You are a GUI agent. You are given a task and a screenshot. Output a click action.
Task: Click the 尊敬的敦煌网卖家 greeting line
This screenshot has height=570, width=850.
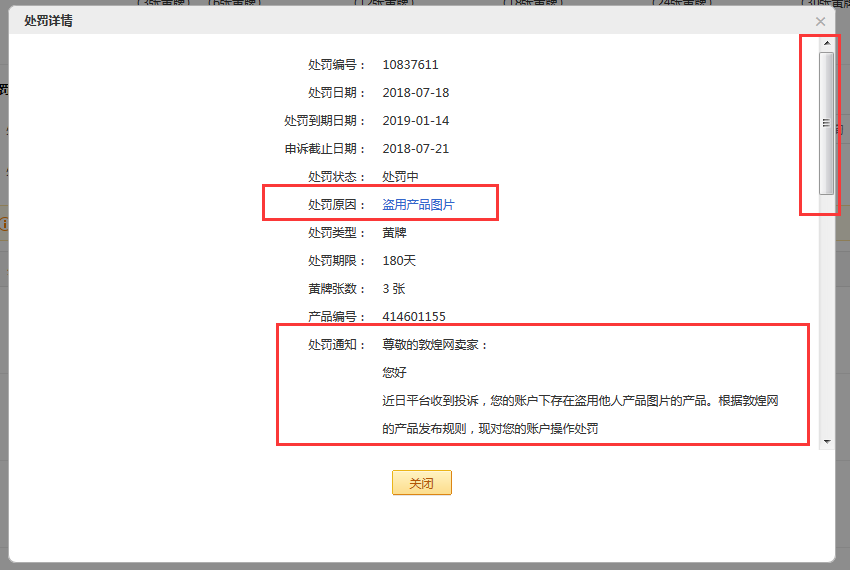[x=435, y=345]
